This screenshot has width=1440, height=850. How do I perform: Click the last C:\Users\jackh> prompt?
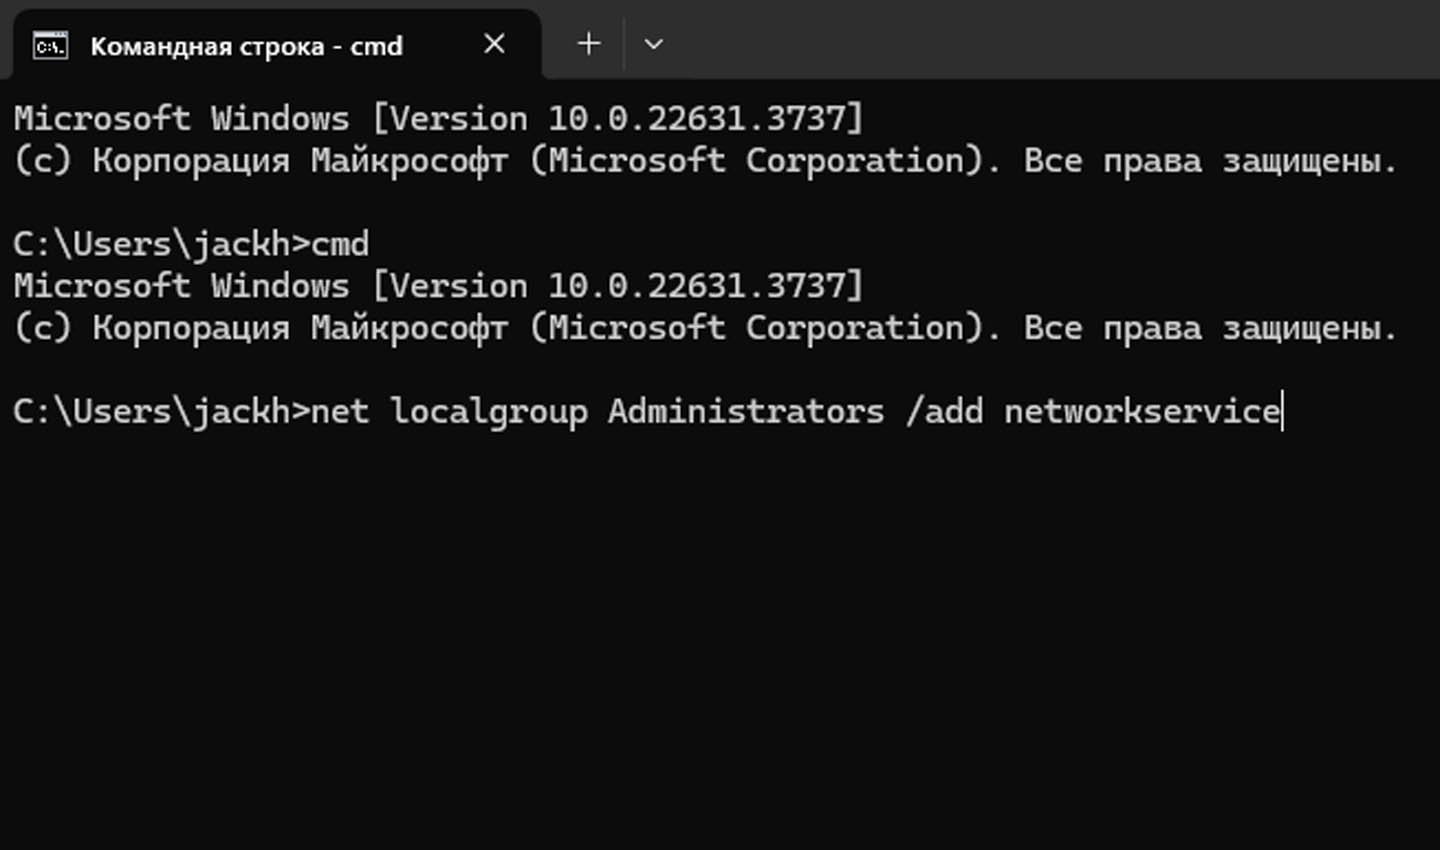coord(162,412)
